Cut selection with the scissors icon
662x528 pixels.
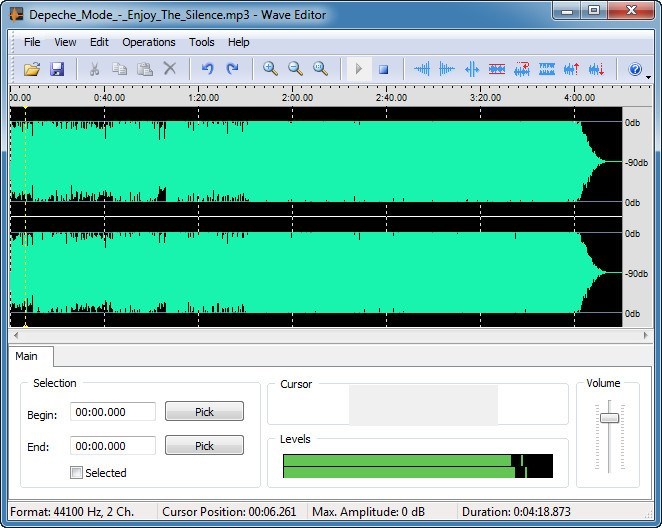click(94, 69)
